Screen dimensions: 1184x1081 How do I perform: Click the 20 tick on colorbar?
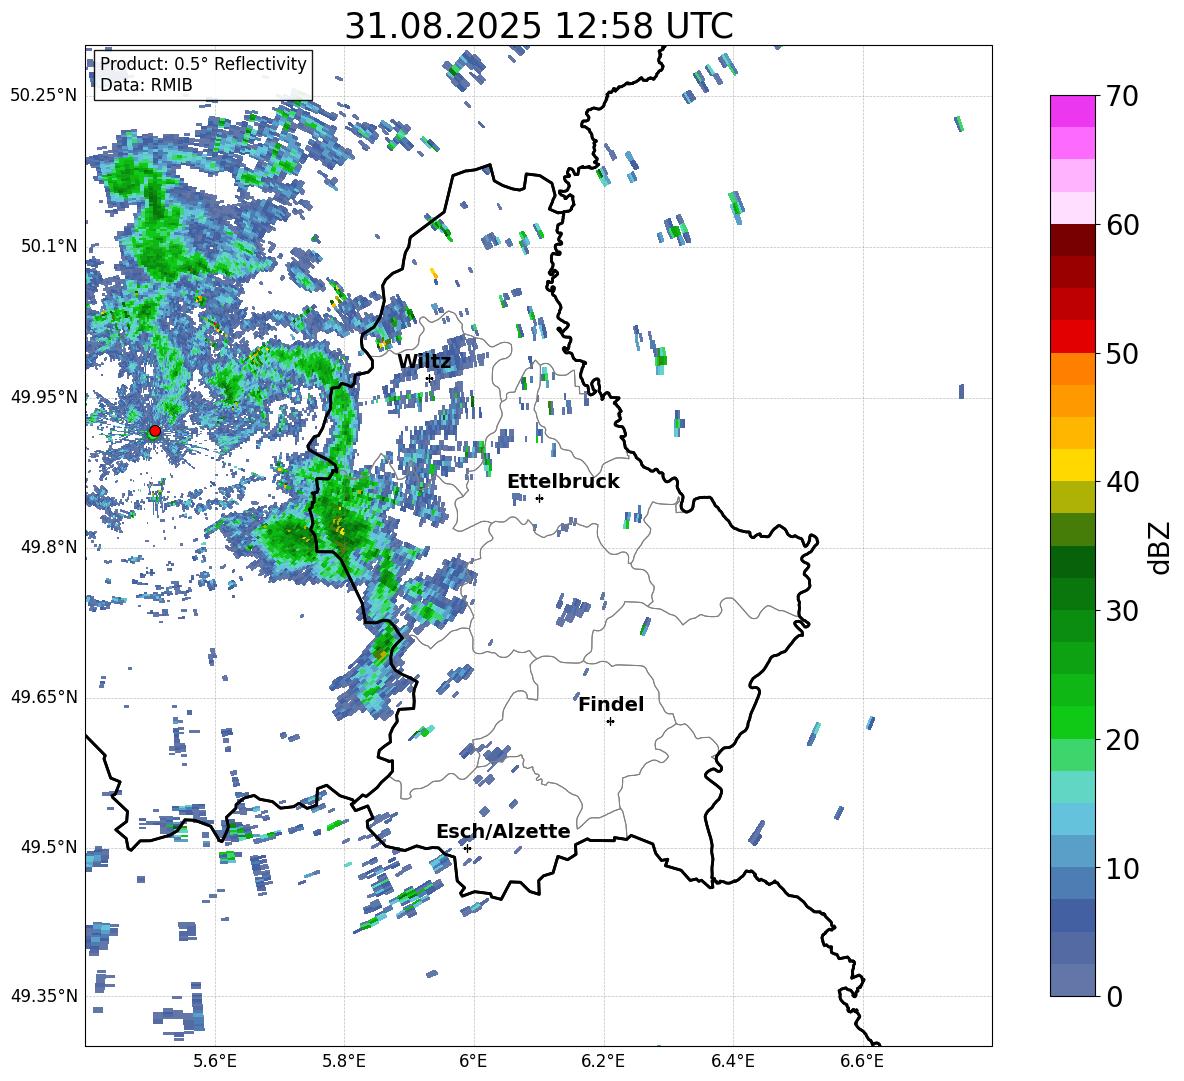click(x=1122, y=740)
